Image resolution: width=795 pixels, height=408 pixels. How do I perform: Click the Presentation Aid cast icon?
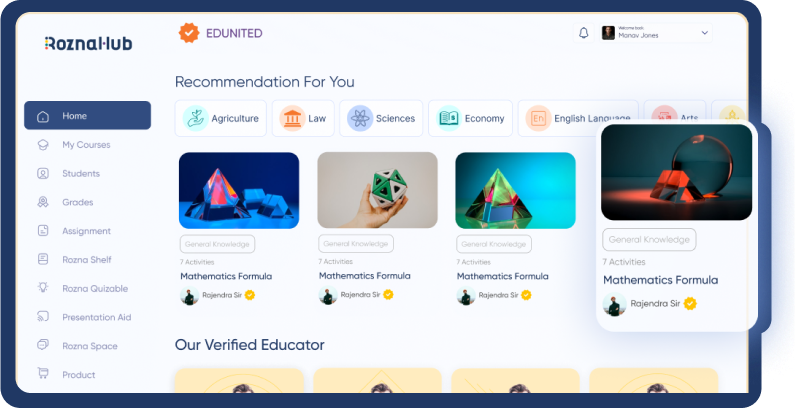[x=43, y=317]
